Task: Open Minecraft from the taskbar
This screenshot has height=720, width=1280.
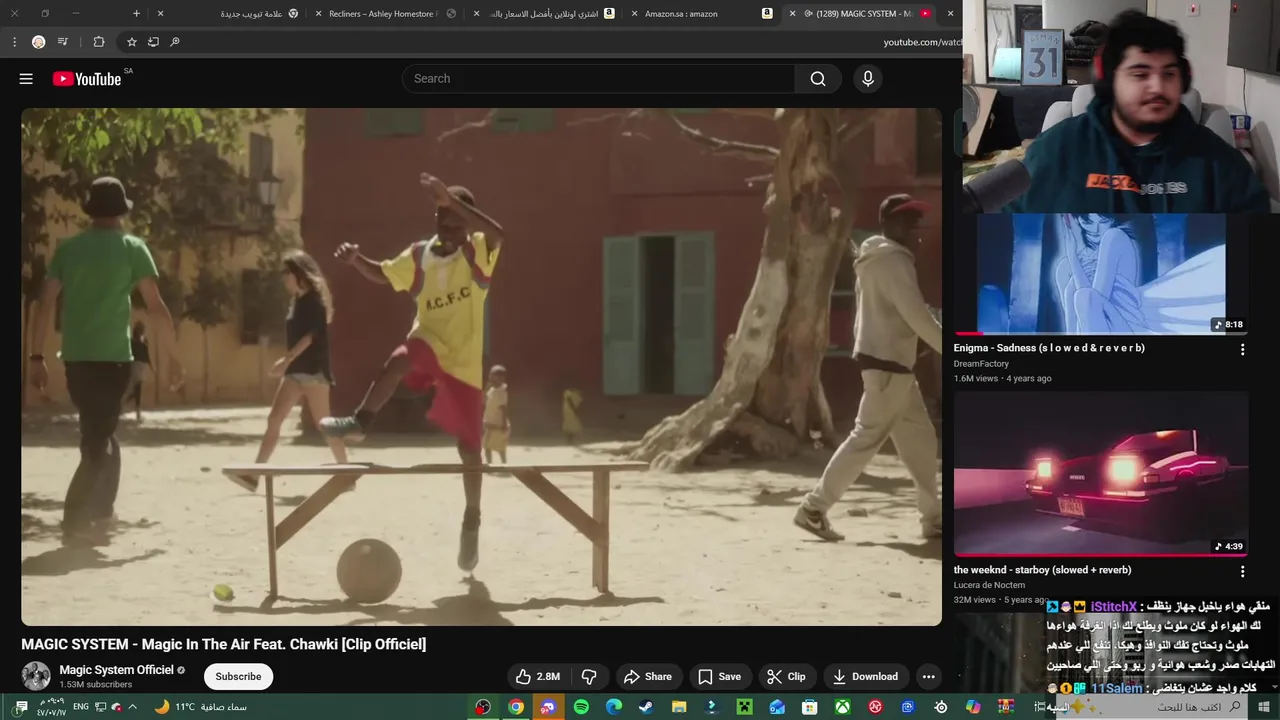Action: tap(744, 707)
